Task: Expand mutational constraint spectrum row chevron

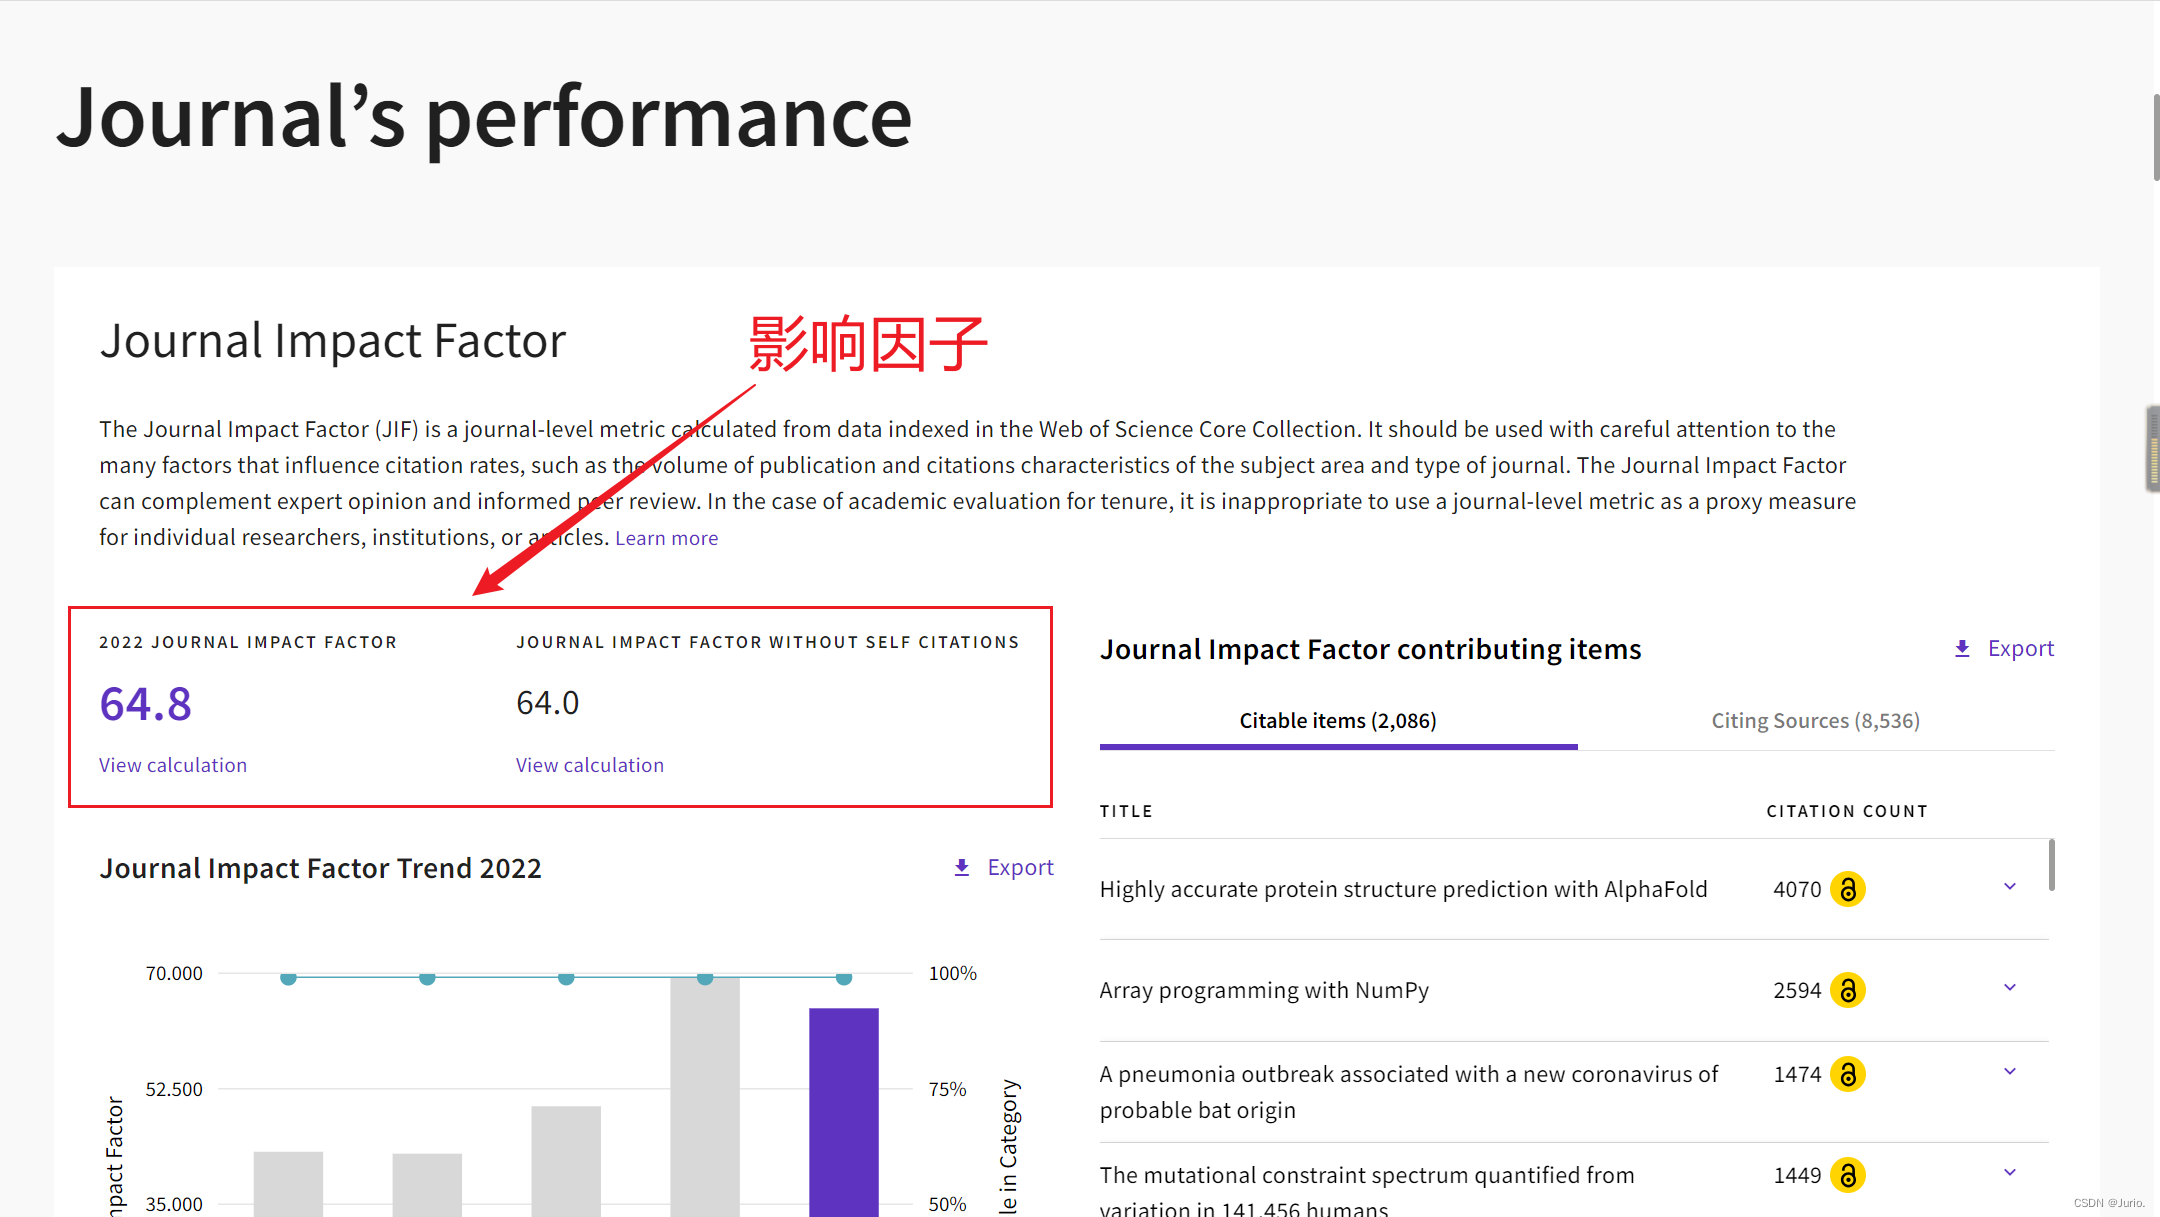Action: pos(2010,1173)
